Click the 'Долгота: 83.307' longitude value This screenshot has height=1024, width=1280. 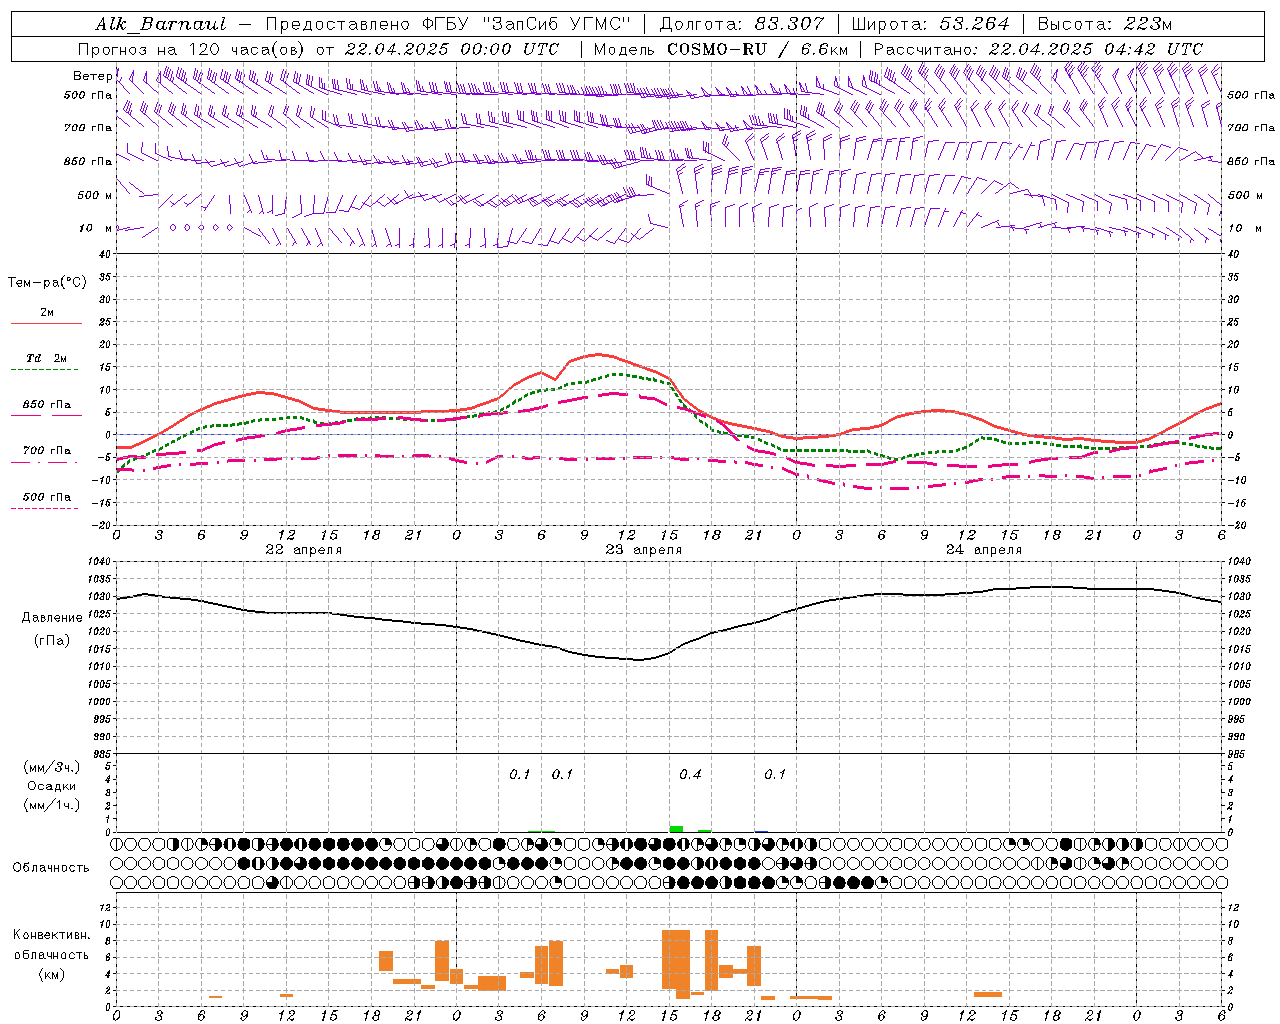point(742,24)
